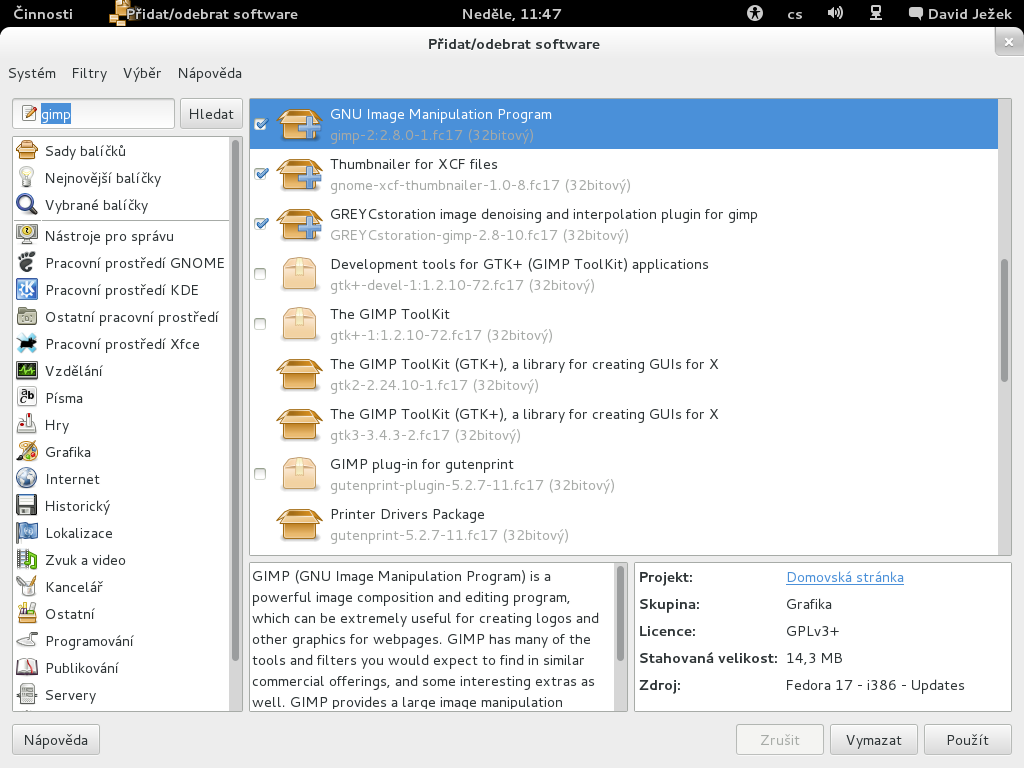
Task: Click the Vybrané balíčky magnifier icon
Action: click(27, 204)
